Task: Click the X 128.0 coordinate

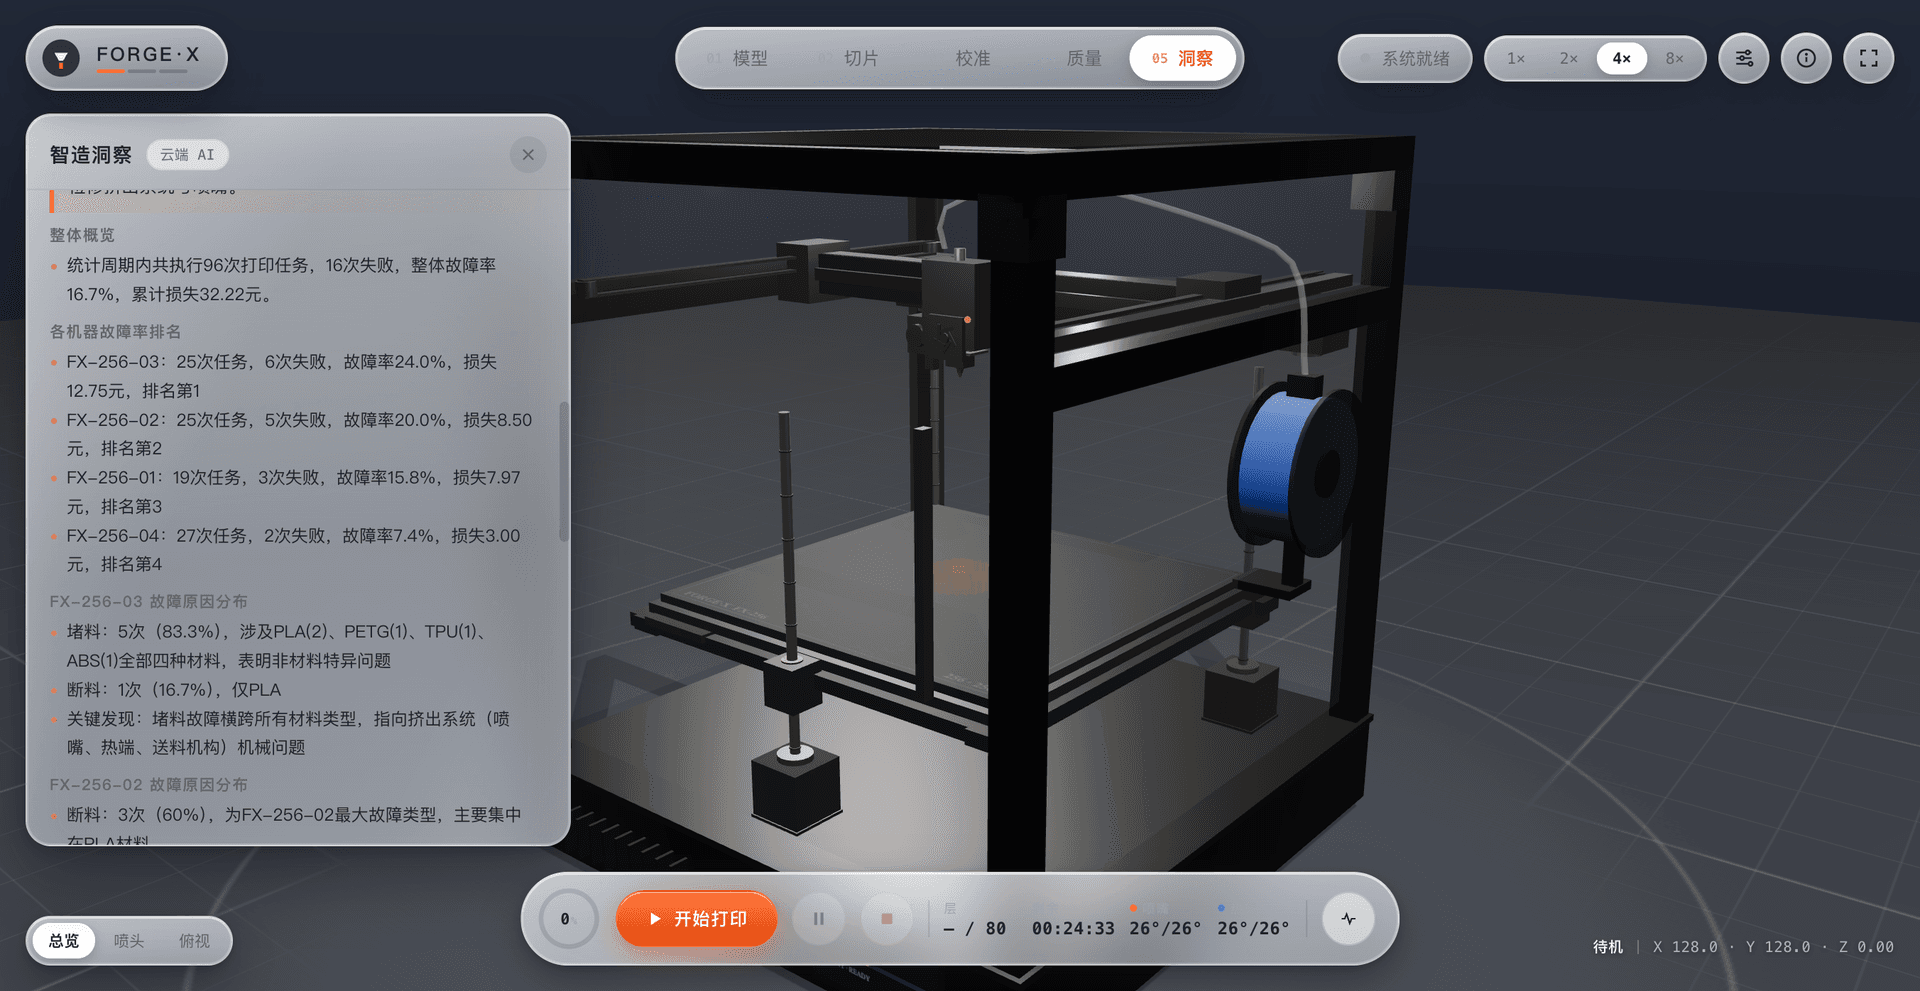Action: tap(1685, 947)
